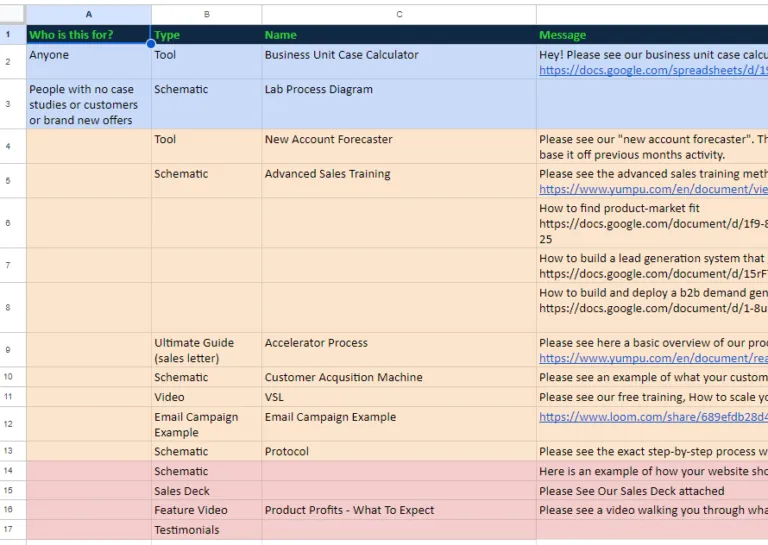This screenshot has height=545, width=768.
Task: Select column A header
Action: point(89,14)
